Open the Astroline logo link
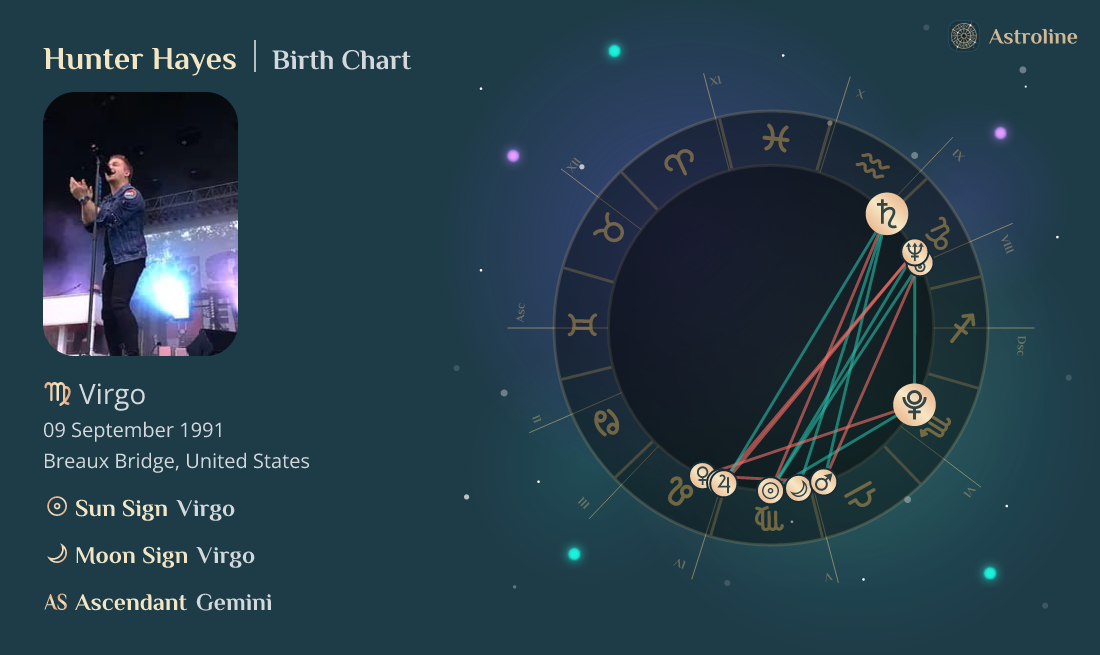This screenshot has height=655, width=1100. (1013, 36)
